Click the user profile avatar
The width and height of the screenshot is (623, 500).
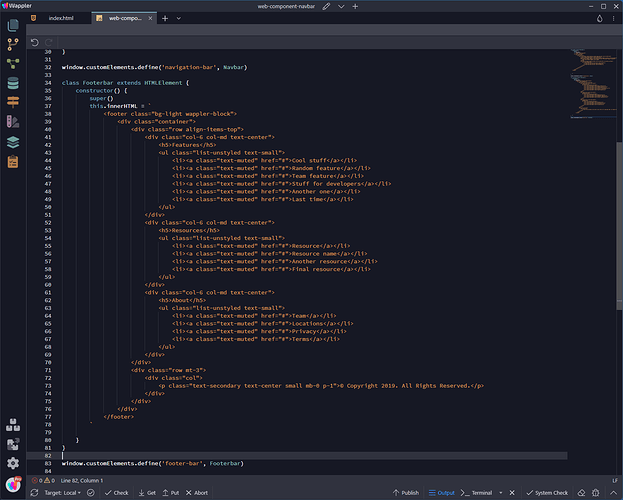13,484
